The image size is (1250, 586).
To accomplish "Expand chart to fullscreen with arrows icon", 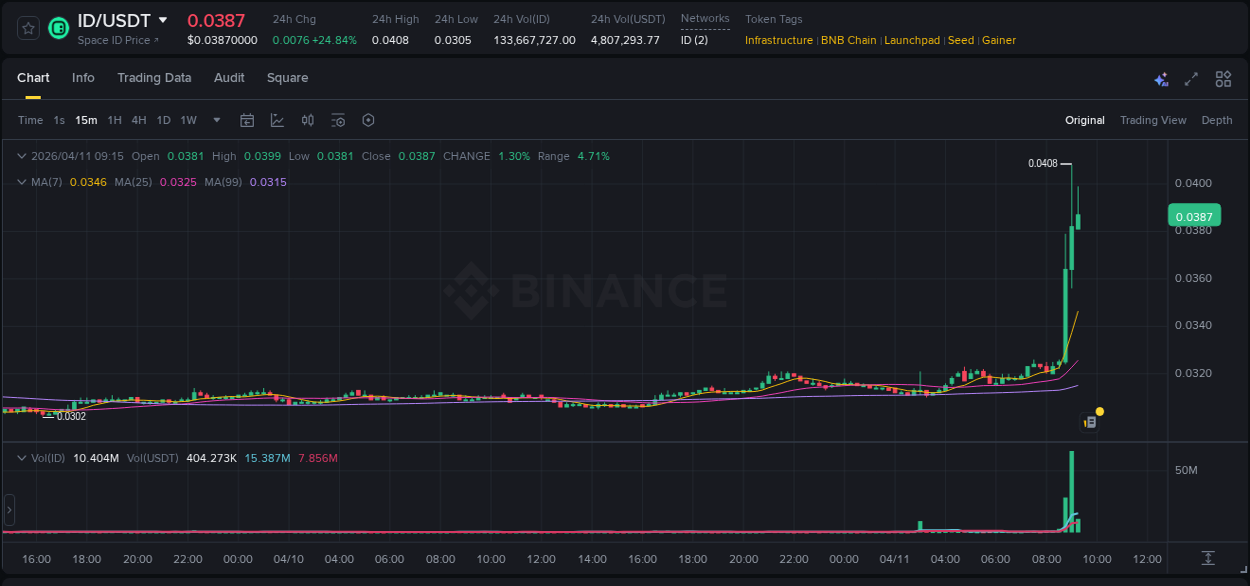I will pos(1191,79).
